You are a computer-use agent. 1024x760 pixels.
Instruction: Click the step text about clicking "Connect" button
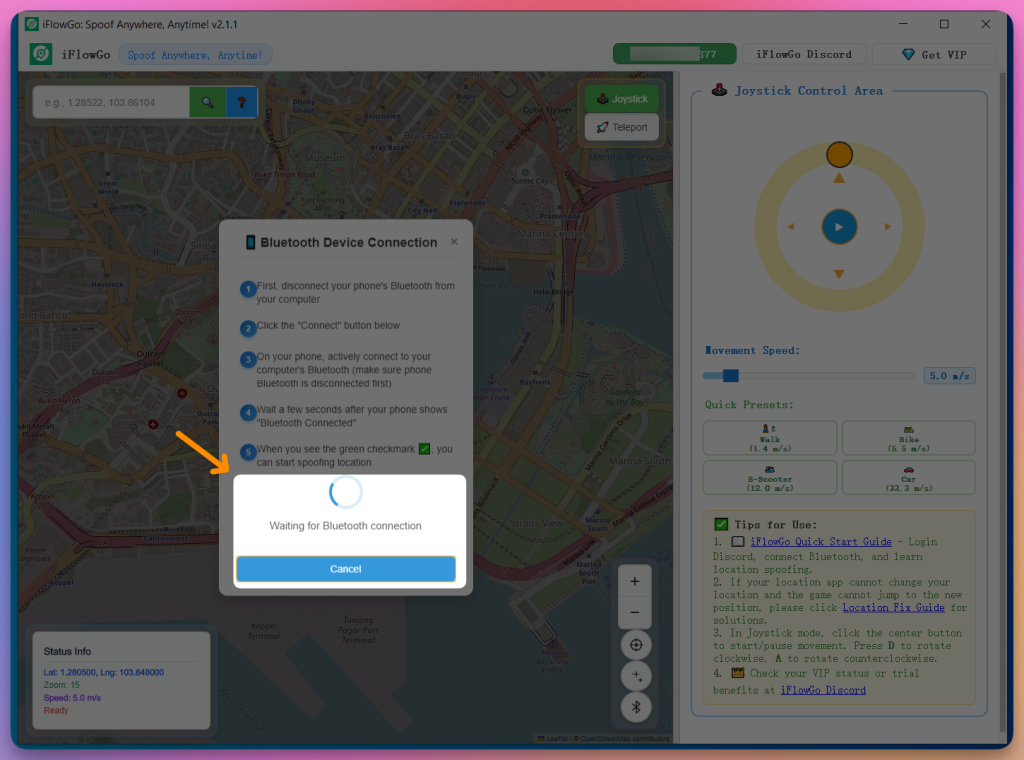(328, 325)
